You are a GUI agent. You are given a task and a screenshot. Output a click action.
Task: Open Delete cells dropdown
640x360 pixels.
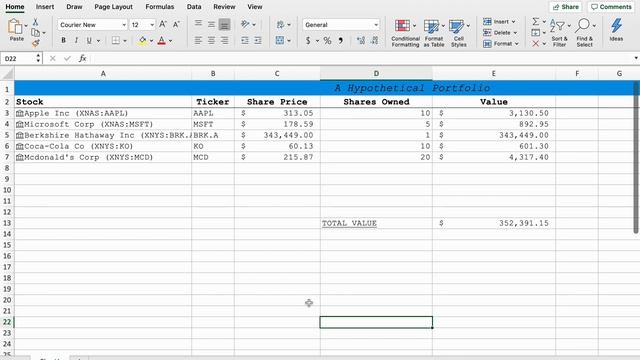pos(500,33)
